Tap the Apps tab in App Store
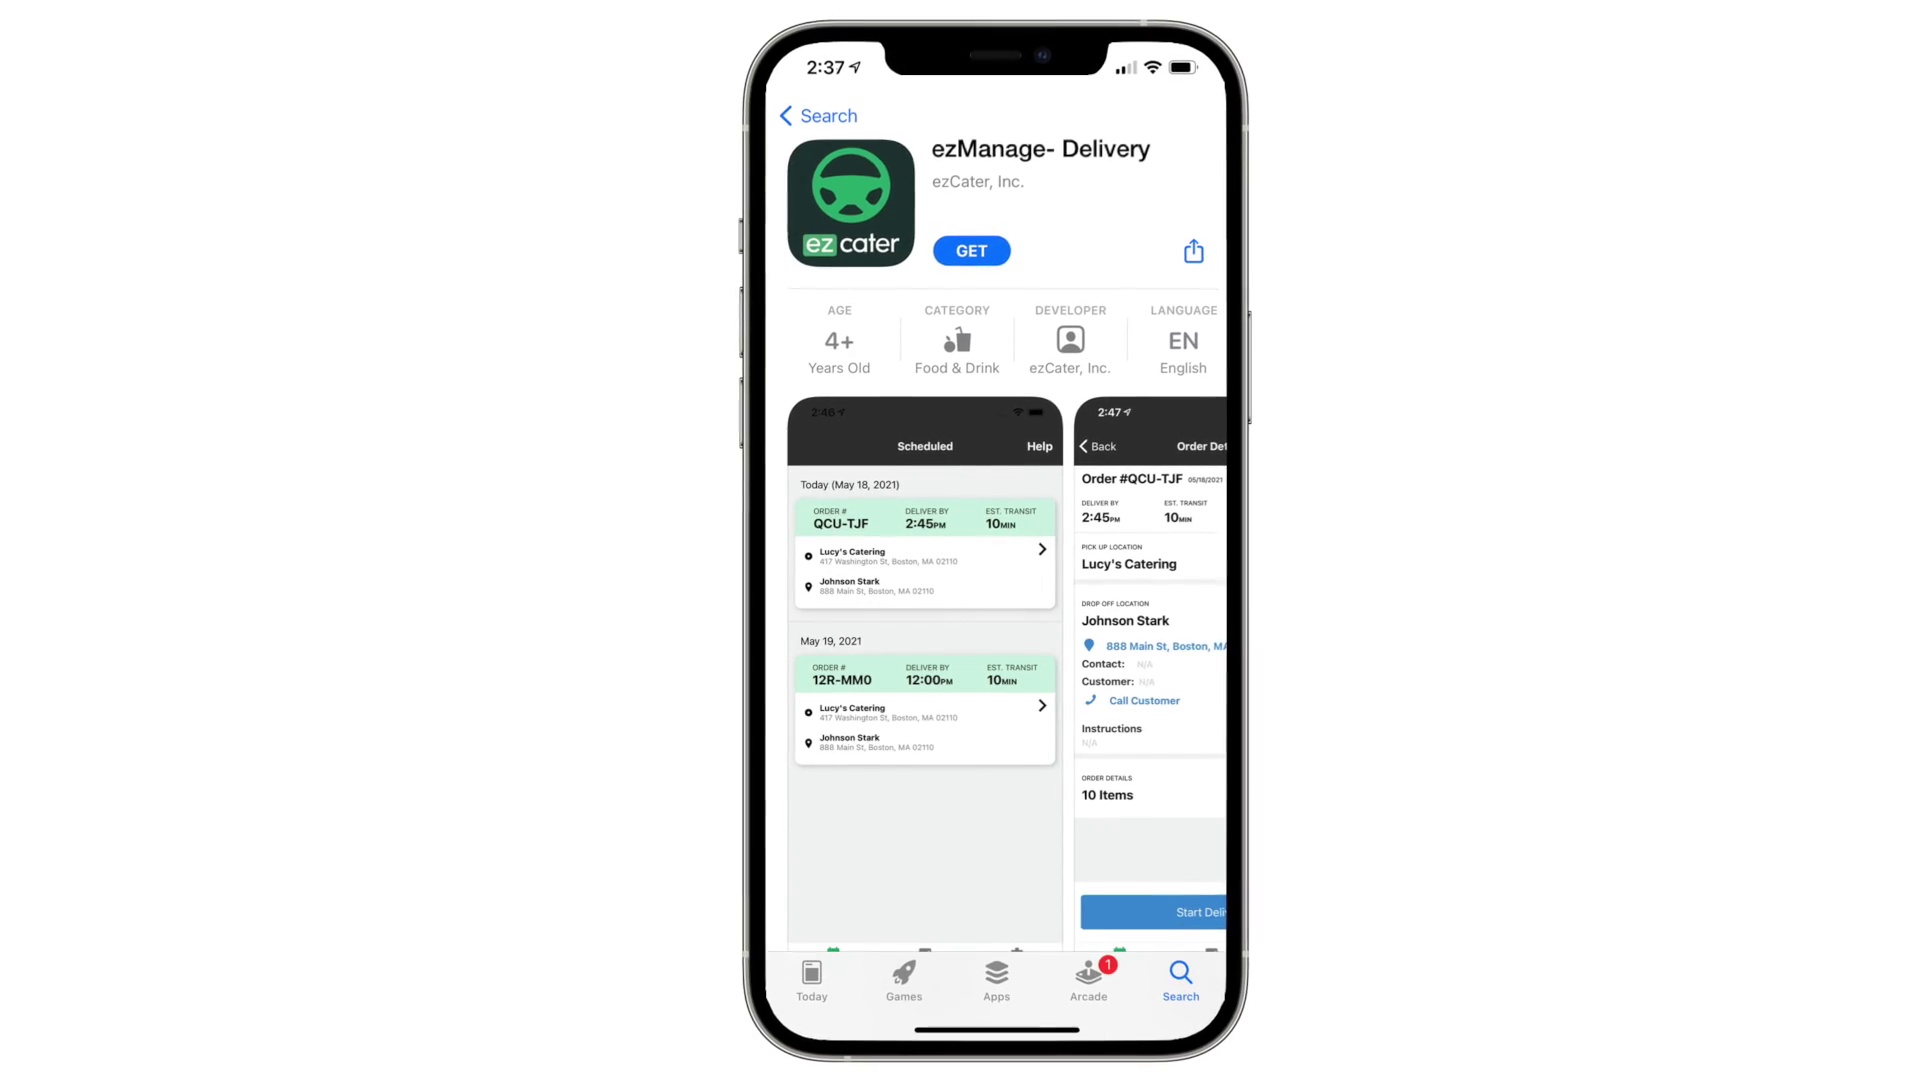Viewport: 1920px width, 1080px height. pyautogui.click(x=996, y=980)
